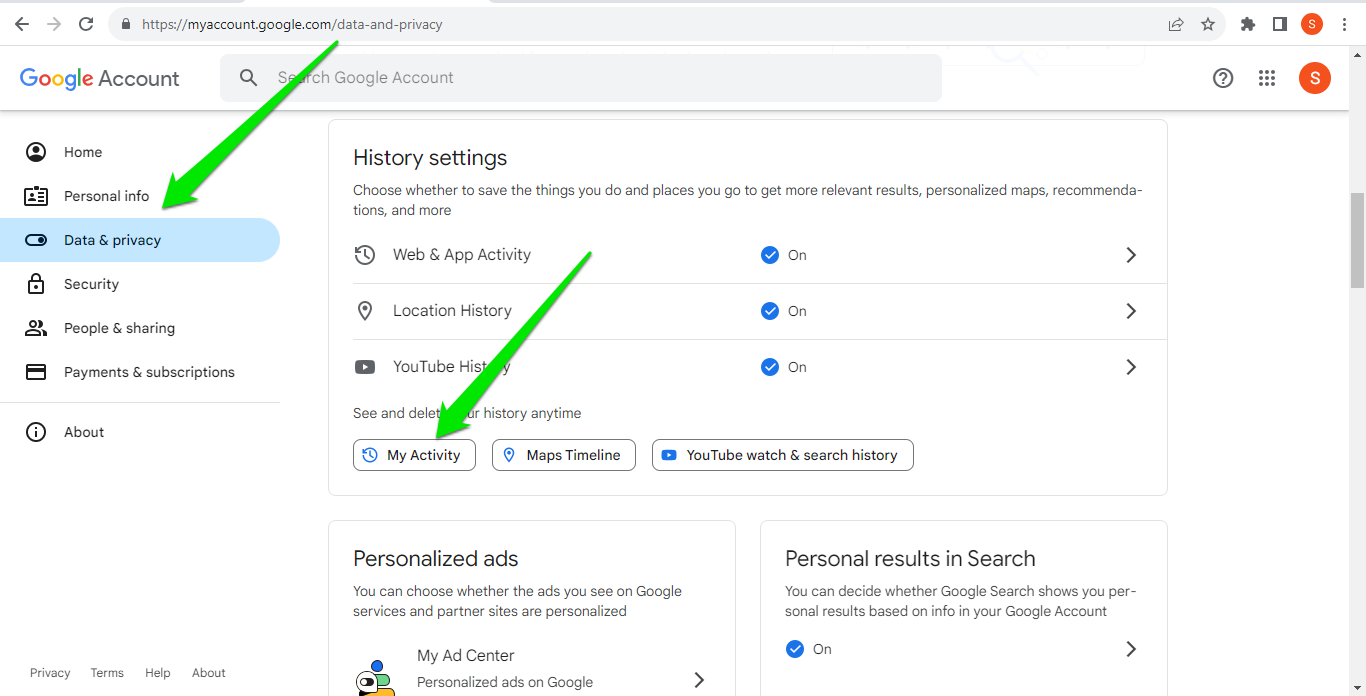Screen dimensions: 1366x696
Task: Bookmark this page with the star icon
Action: coord(1208,24)
